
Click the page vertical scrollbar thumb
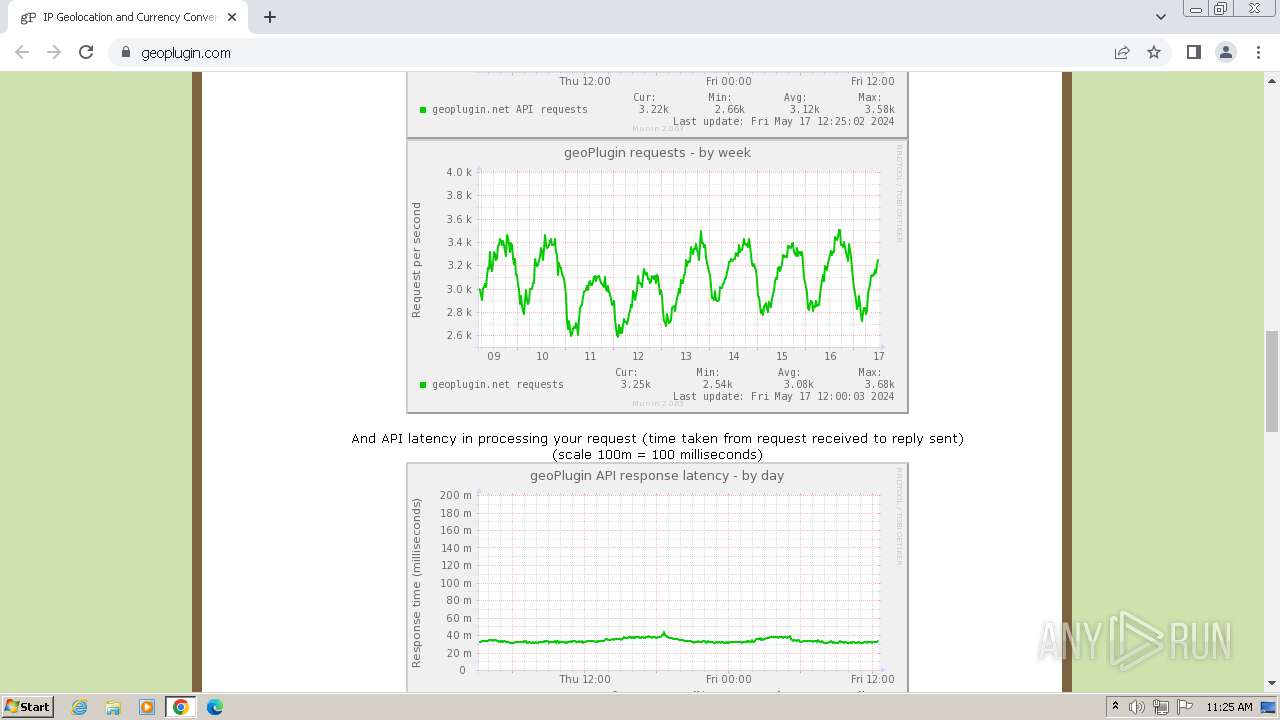pyautogui.click(x=1272, y=381)
